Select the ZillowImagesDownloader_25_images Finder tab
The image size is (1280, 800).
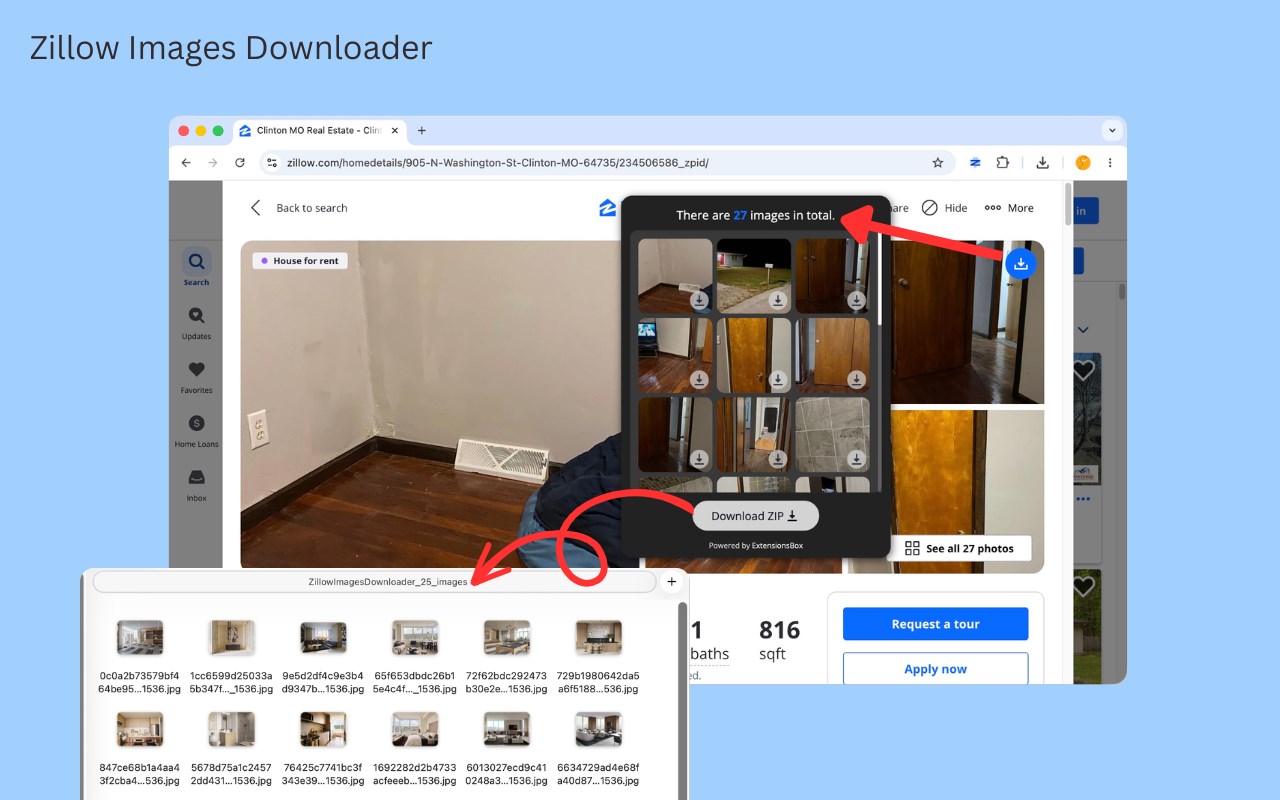(375, 581)
